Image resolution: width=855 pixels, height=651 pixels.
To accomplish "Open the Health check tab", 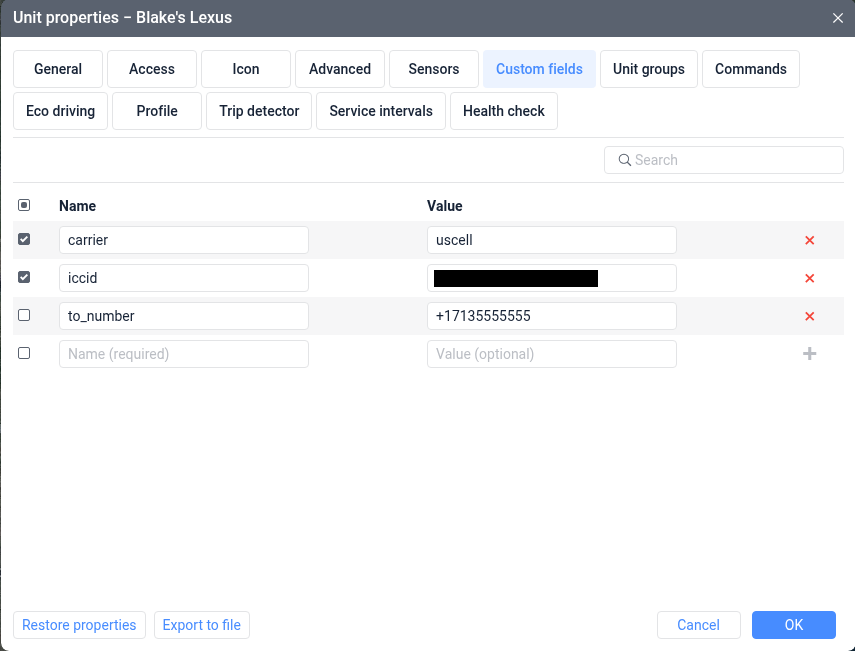I will [x=503, y=111].
